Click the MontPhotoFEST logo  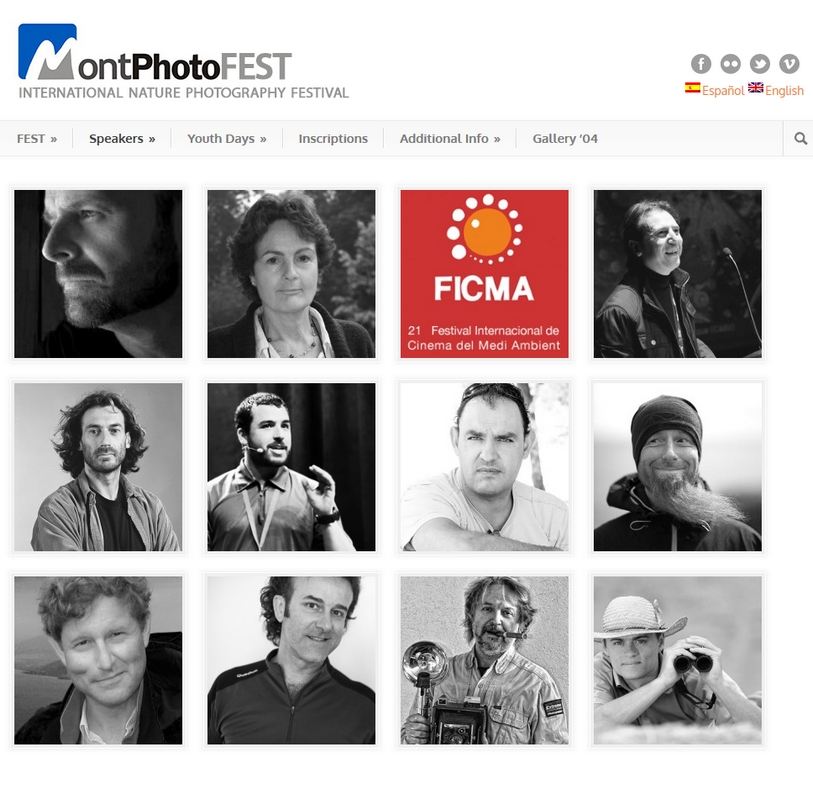tap(184, 61)
